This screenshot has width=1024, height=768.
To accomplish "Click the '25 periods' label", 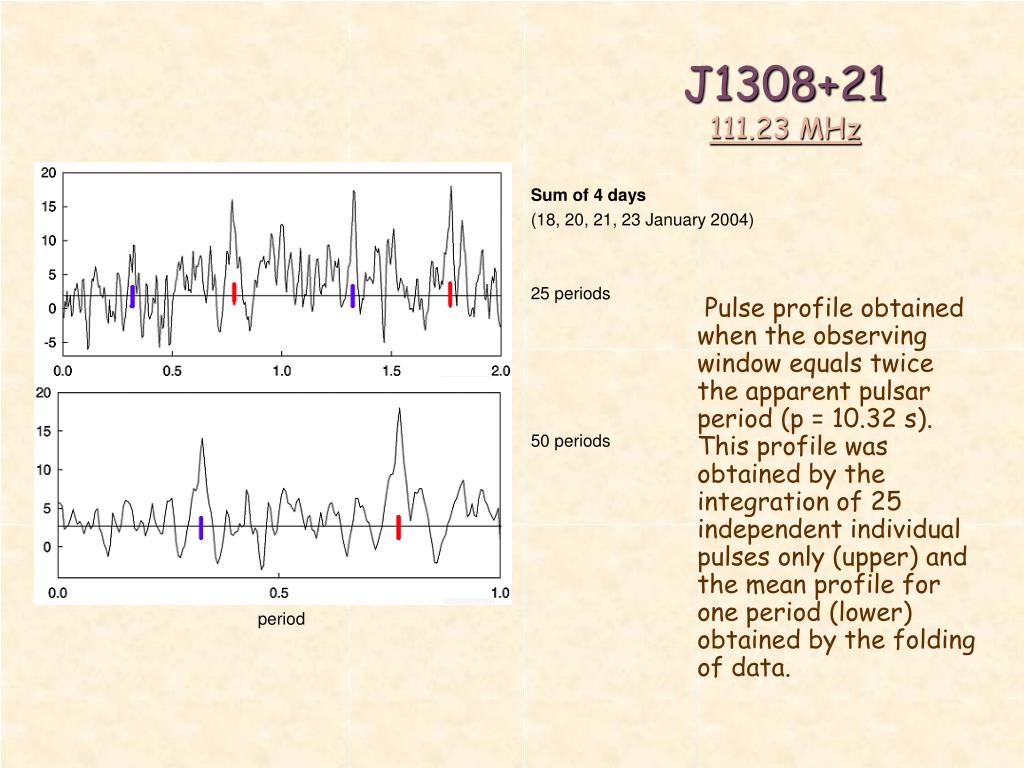I will coord(570,294).
